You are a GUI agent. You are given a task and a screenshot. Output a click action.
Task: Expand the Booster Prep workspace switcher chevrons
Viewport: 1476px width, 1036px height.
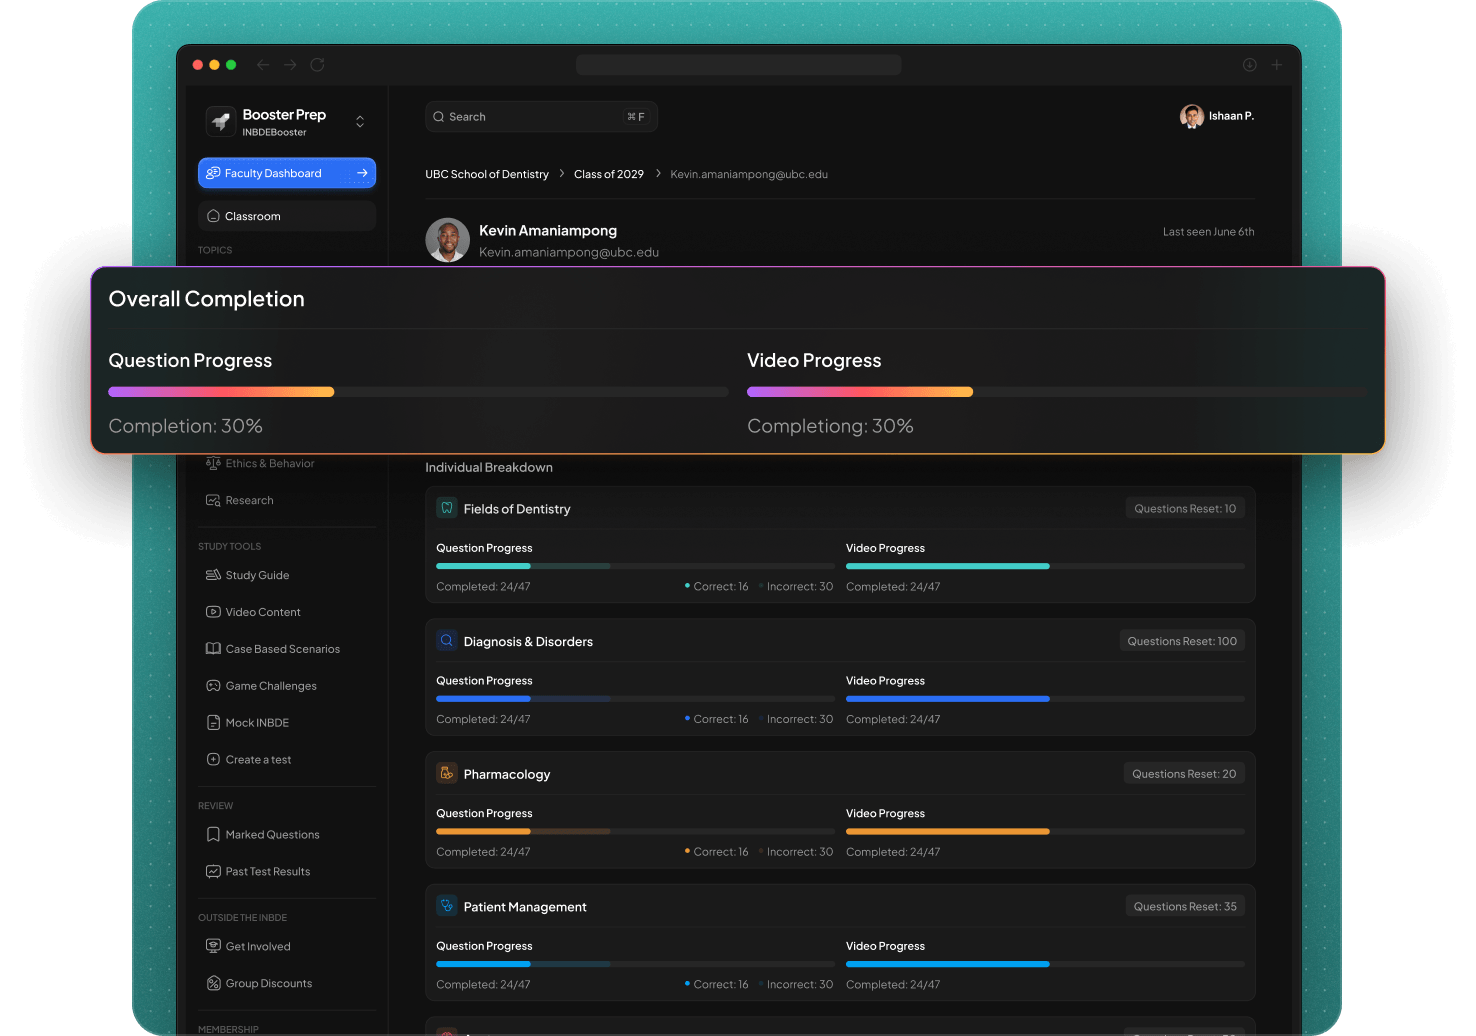pos(360,121)
